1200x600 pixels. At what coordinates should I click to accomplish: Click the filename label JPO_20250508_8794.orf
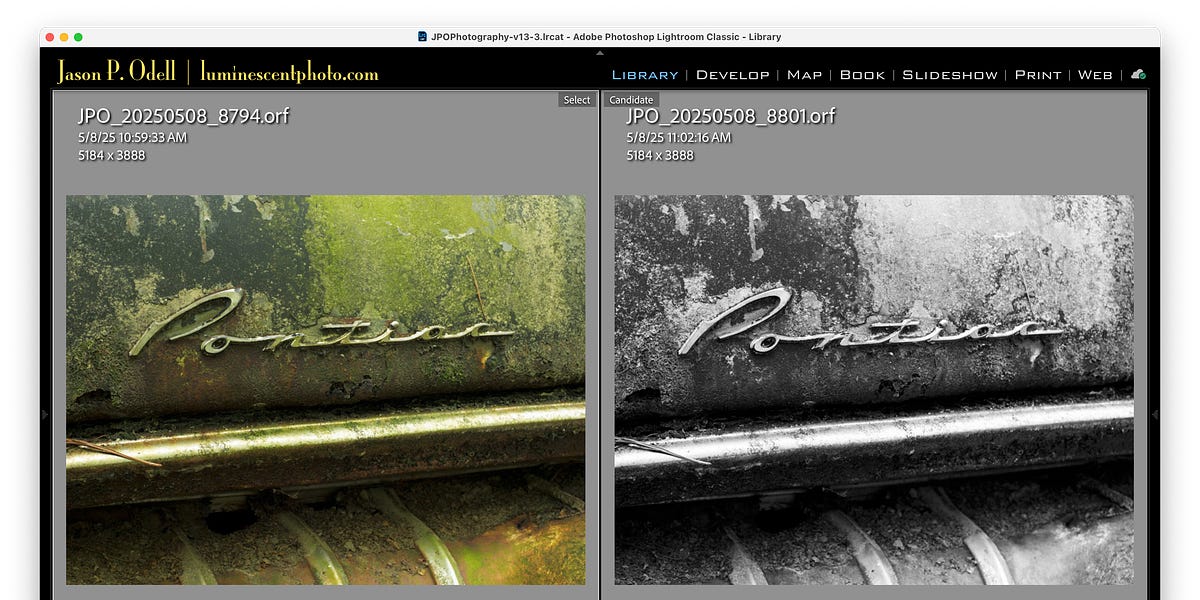(x=182, y=116)
